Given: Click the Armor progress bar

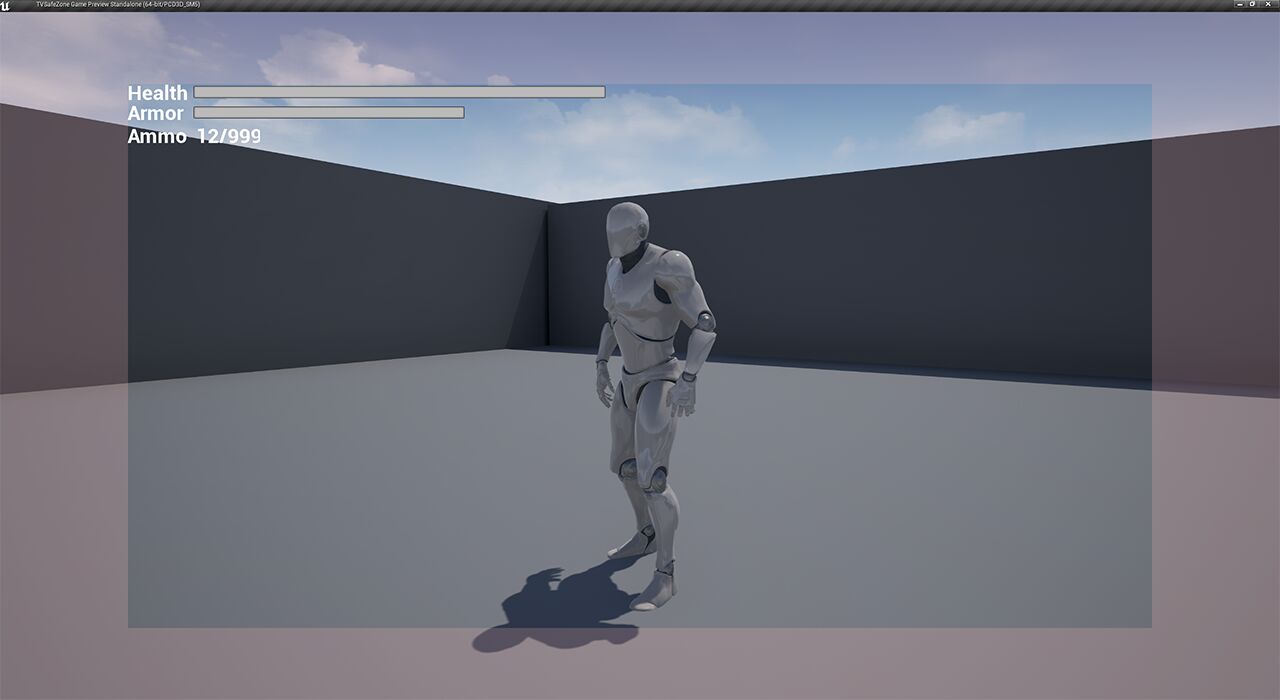Looking at the screenshot, I should point(329,113).
